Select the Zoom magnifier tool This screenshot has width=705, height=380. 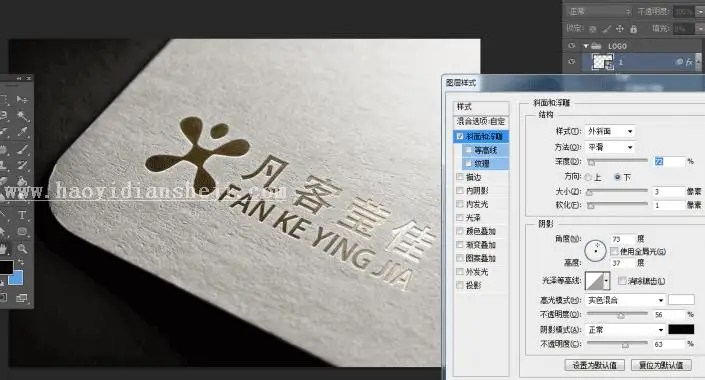tap(22, 248)
